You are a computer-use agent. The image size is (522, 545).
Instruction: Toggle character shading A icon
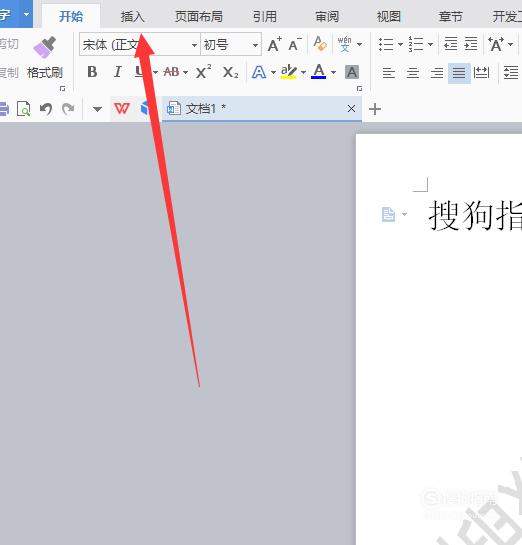[352, 72]
